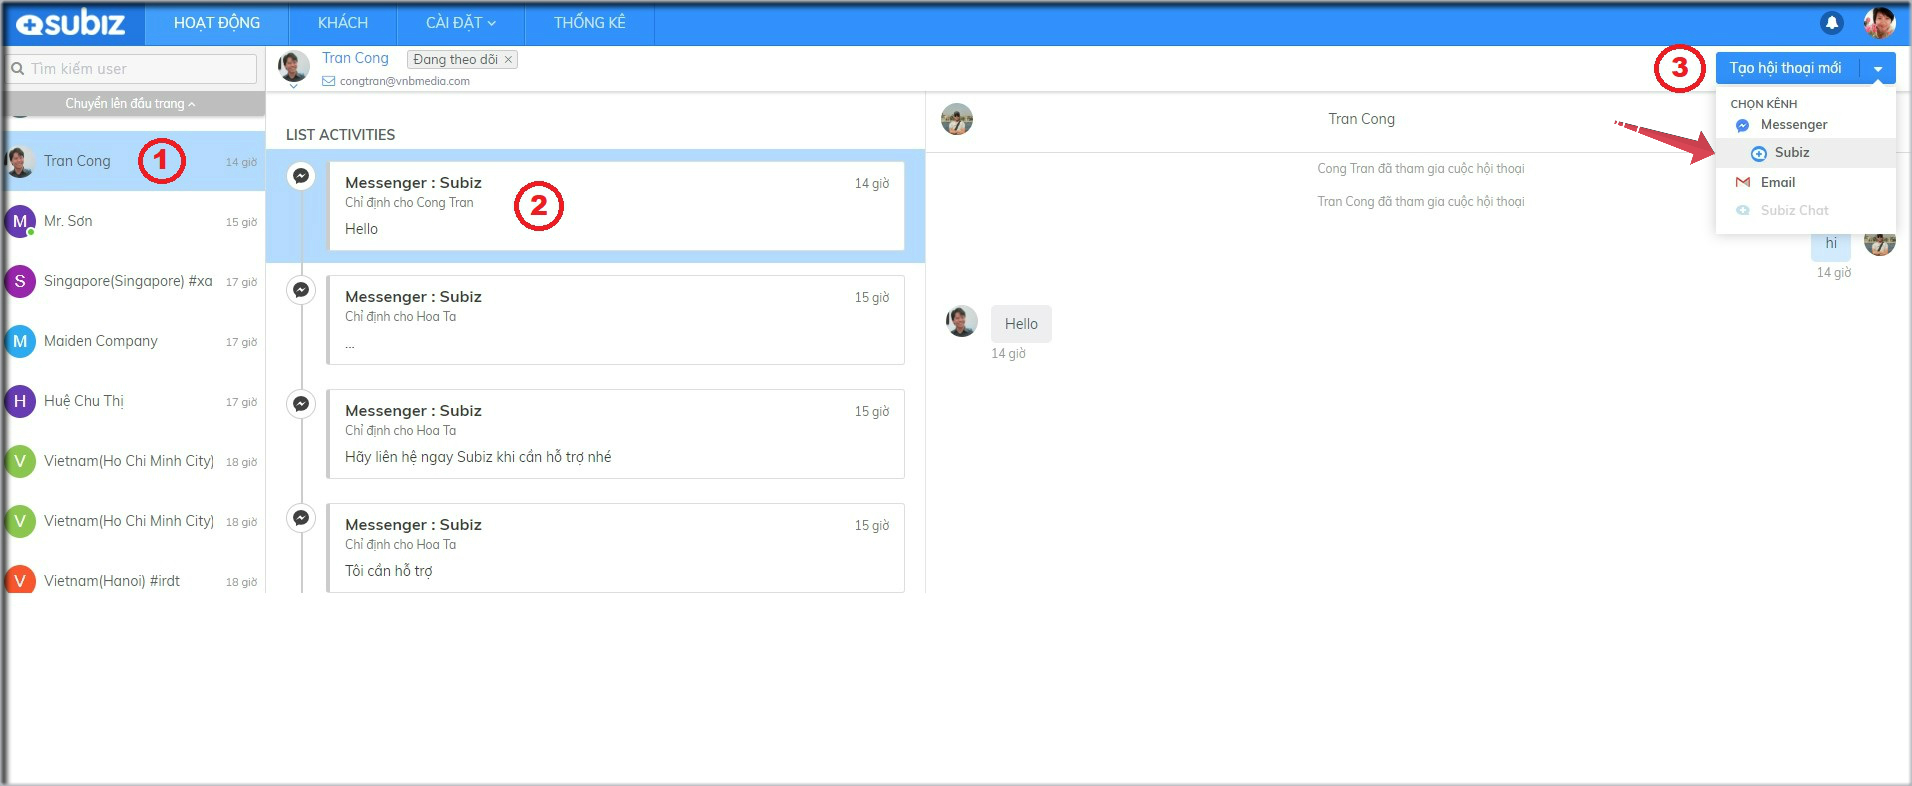1912x786 pixels.
Task: Open "Tôi cần hỗ trợ" activity card
Action: point(616,548)
